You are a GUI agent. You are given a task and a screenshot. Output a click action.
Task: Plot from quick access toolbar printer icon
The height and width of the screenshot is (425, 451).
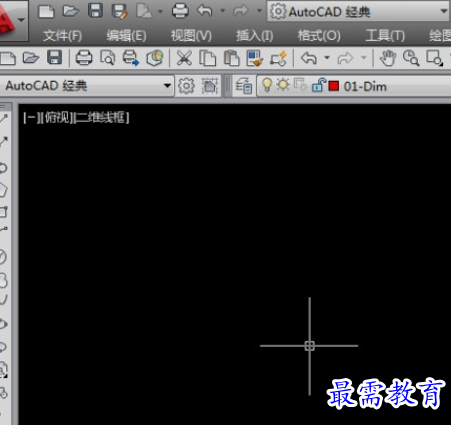click(180, 11)
